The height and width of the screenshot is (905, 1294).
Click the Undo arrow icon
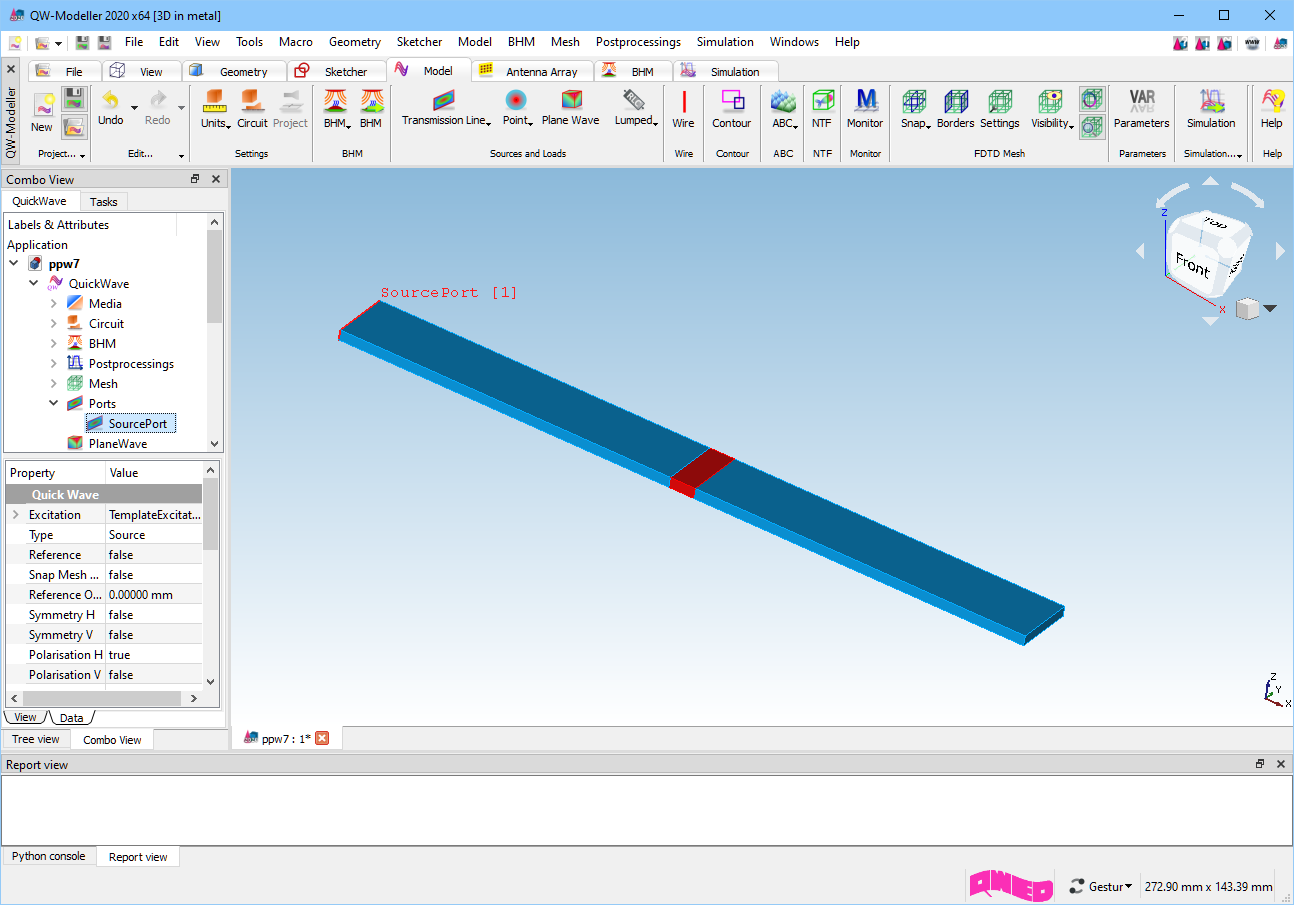click(x=110, y=101)
